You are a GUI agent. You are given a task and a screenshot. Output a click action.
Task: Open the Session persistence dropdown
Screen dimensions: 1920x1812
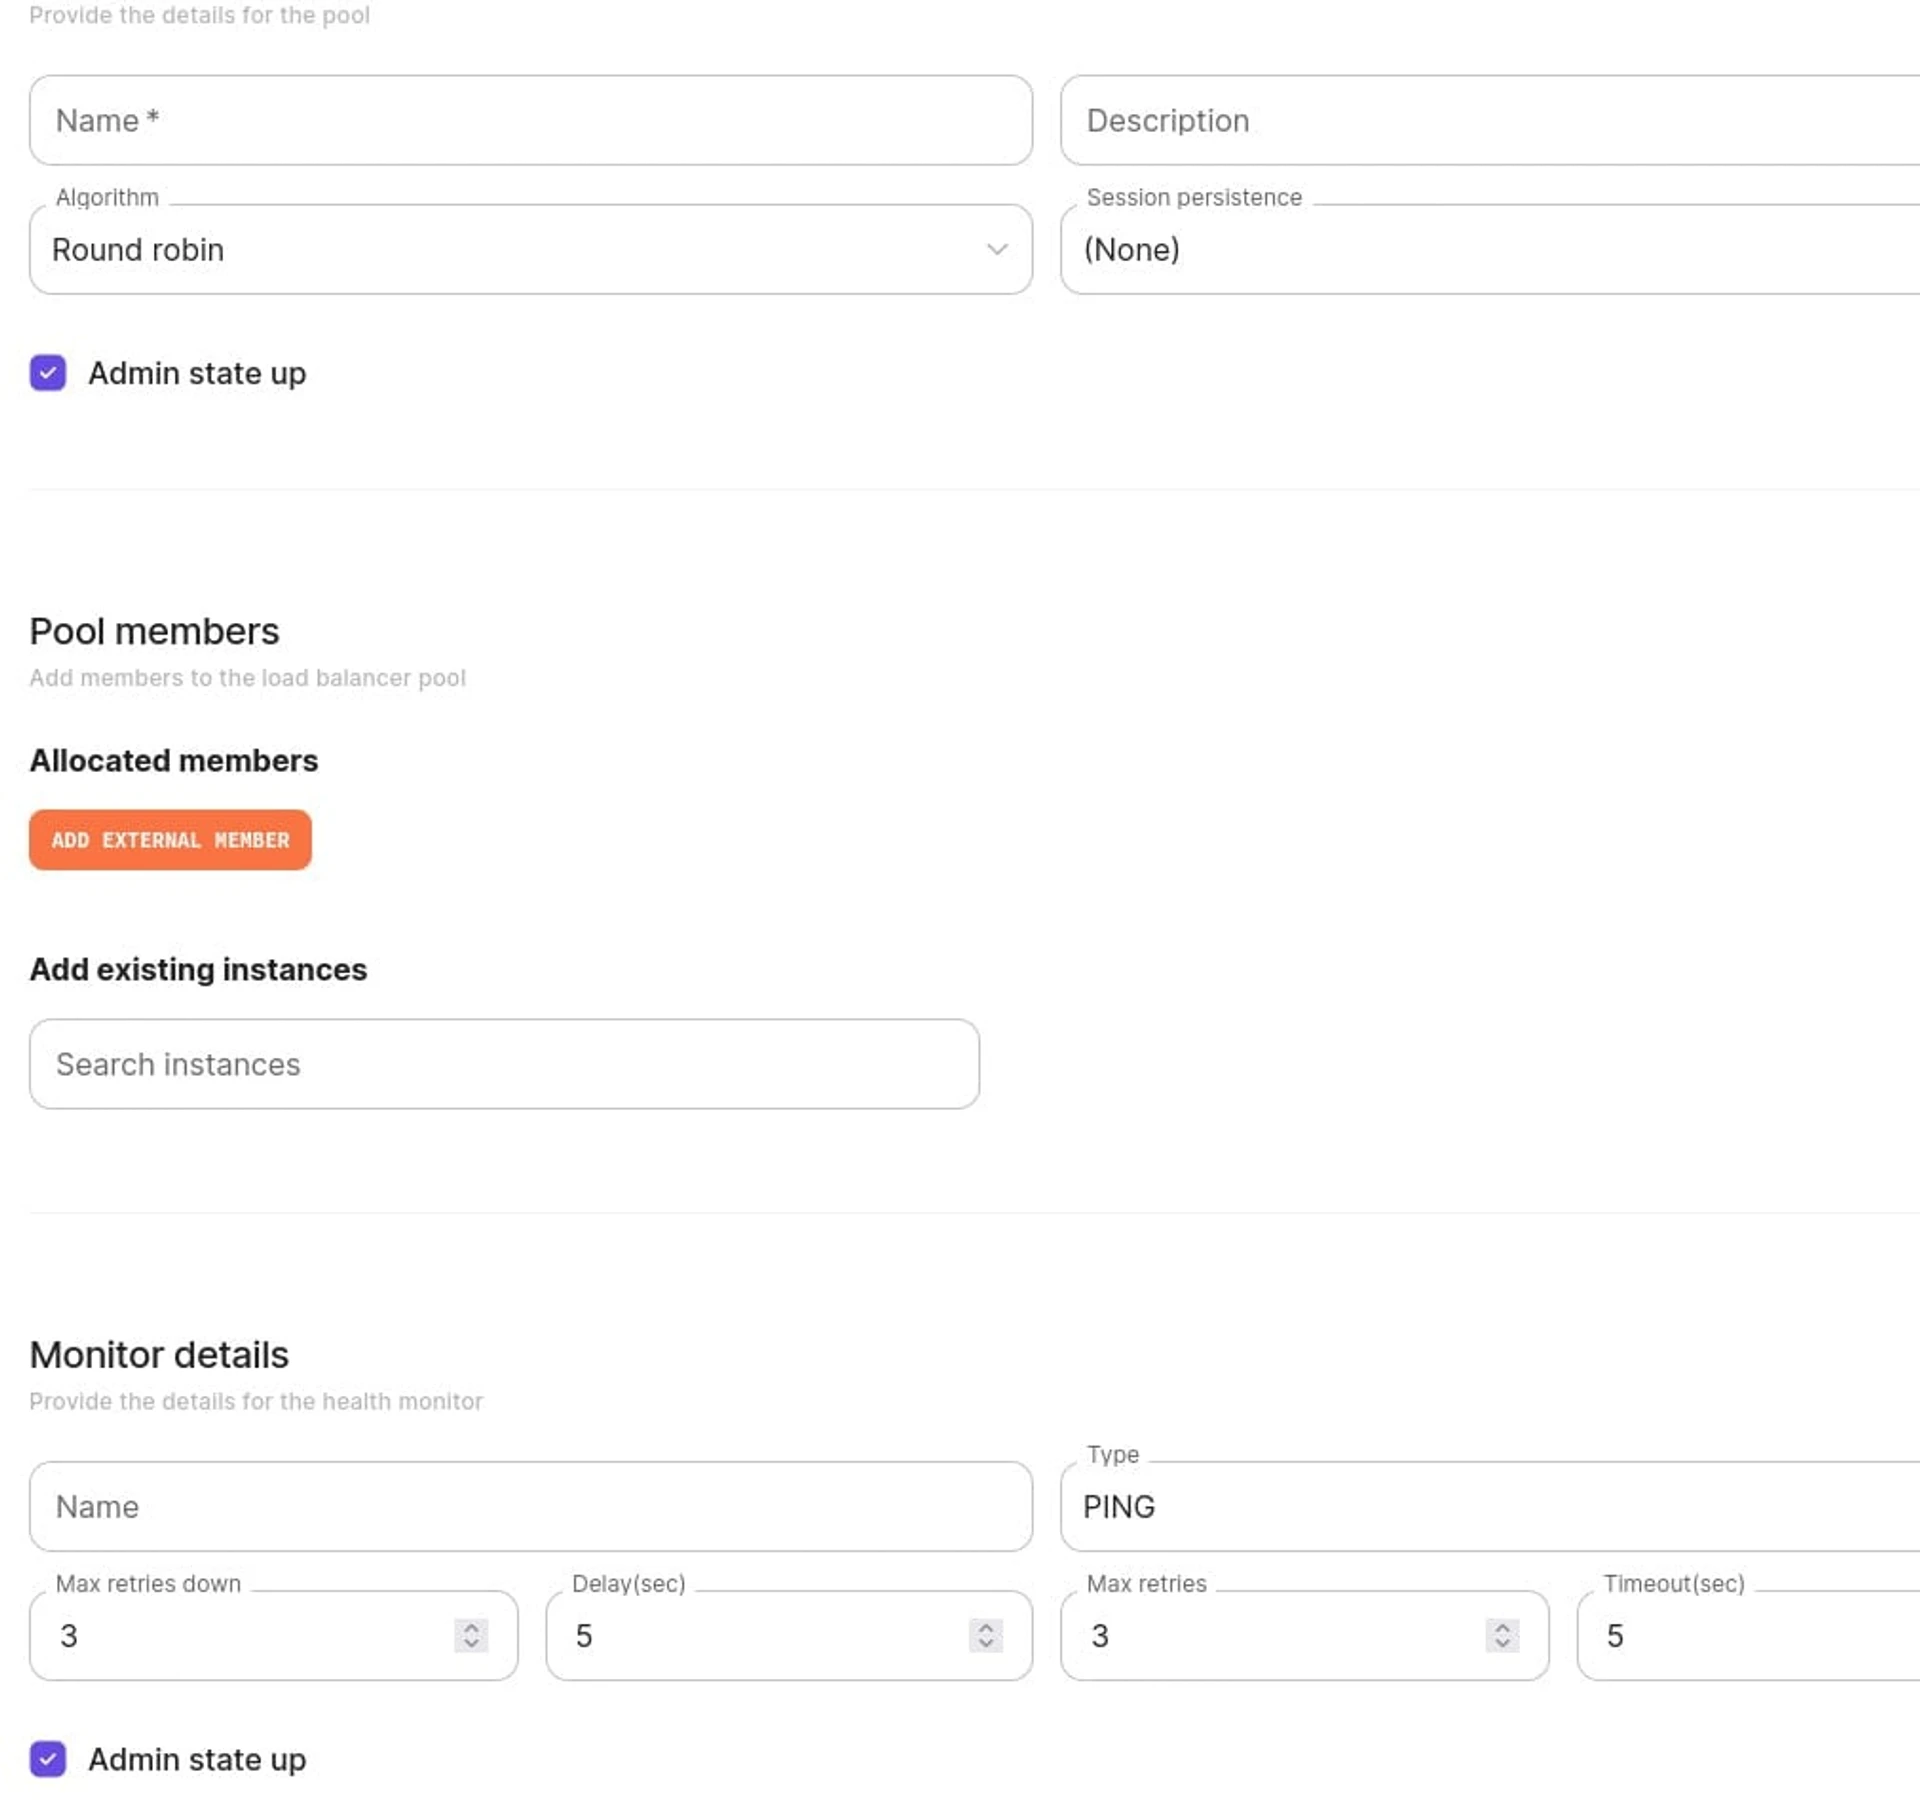point(1490,249)
